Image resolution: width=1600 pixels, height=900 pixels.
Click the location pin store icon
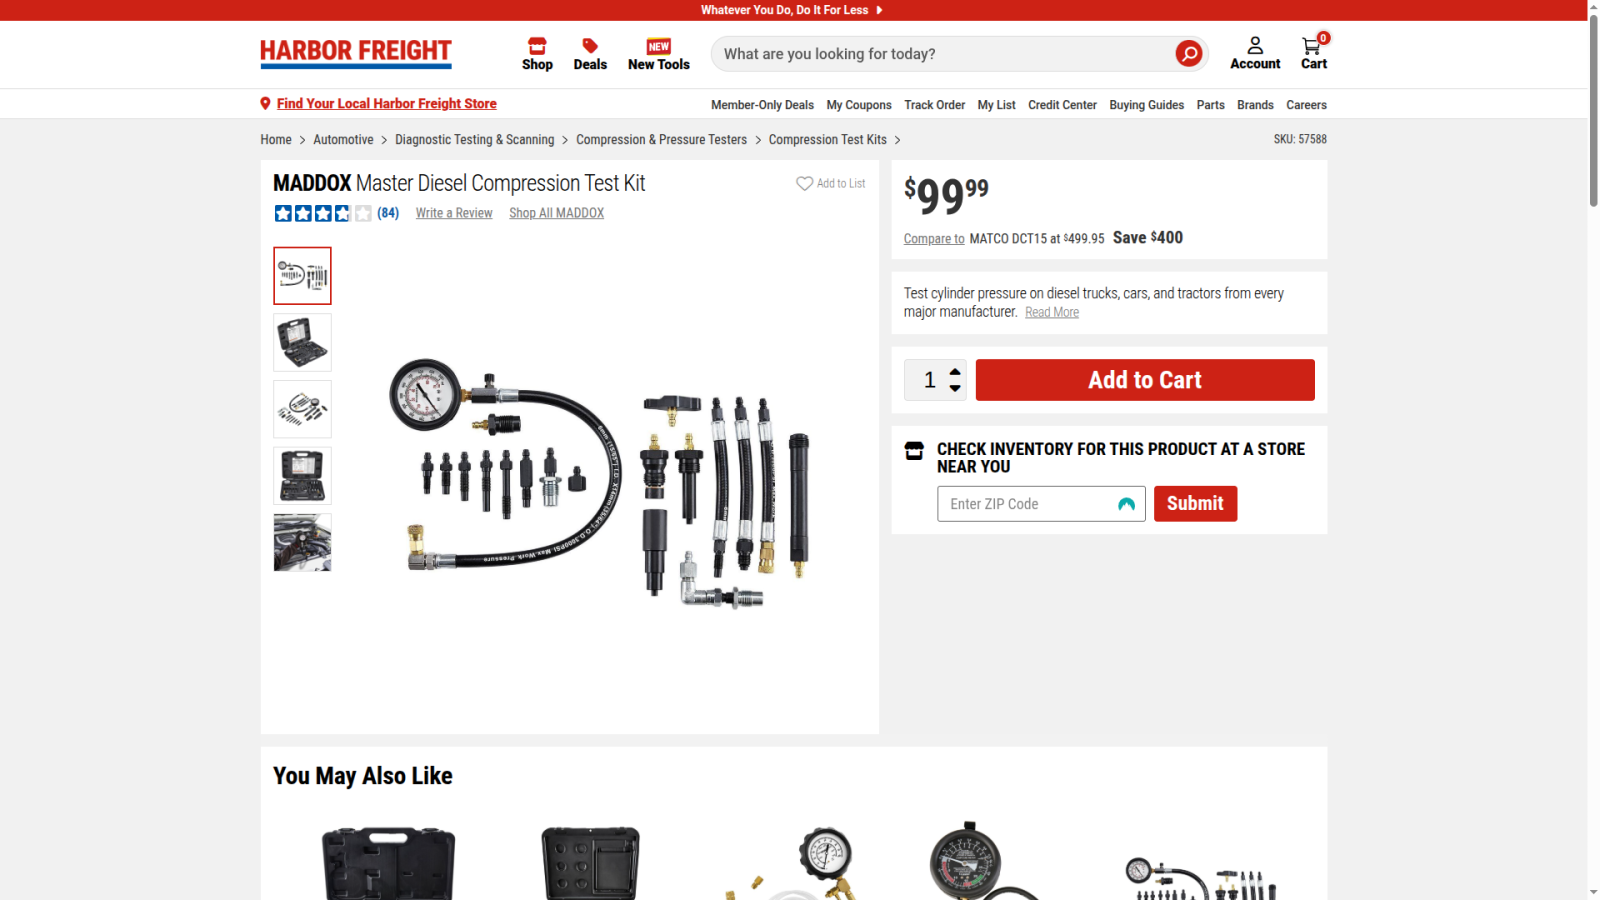point(265,103)
